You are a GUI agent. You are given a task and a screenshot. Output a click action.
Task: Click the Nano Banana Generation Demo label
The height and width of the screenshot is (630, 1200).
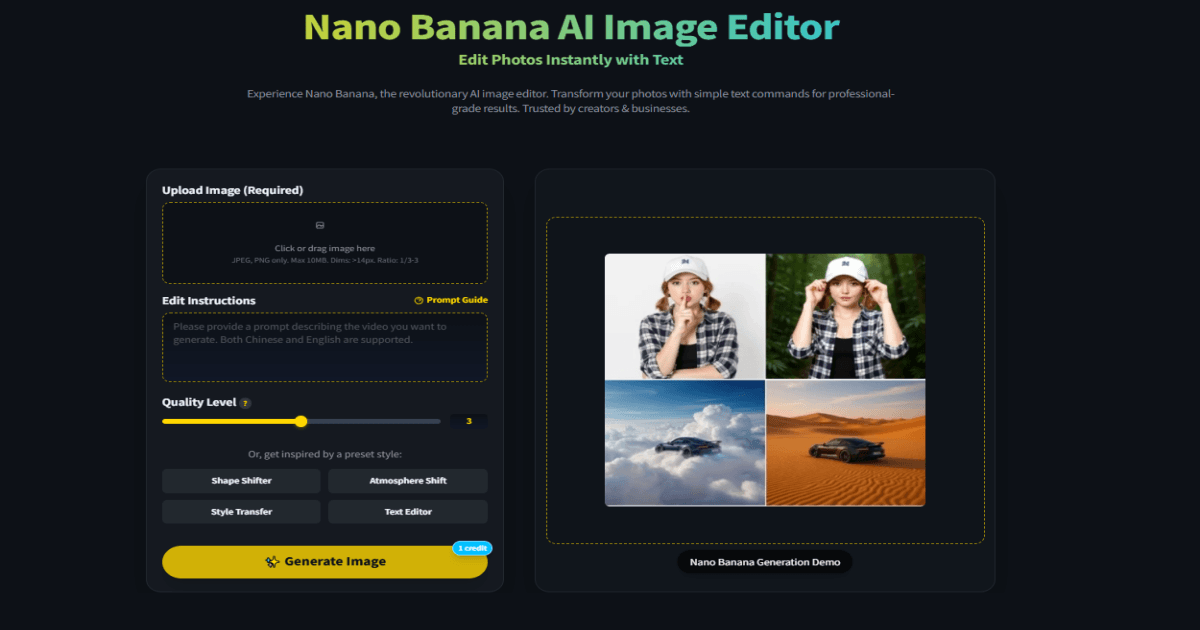[x=764, y=562]
